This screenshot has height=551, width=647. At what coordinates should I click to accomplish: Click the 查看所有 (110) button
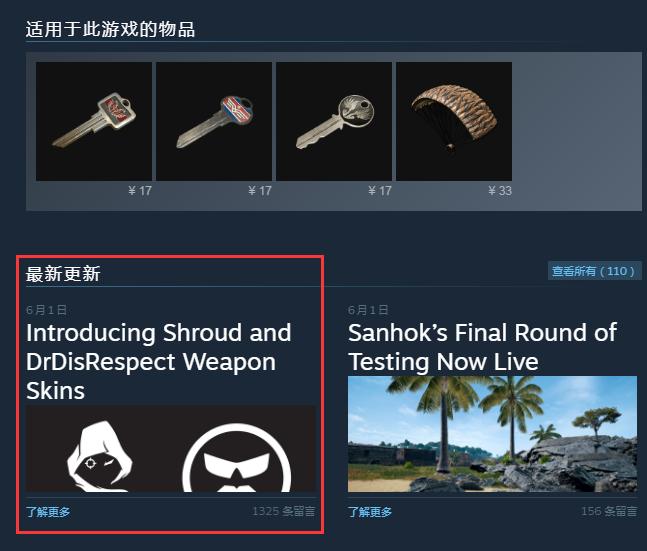595,271
